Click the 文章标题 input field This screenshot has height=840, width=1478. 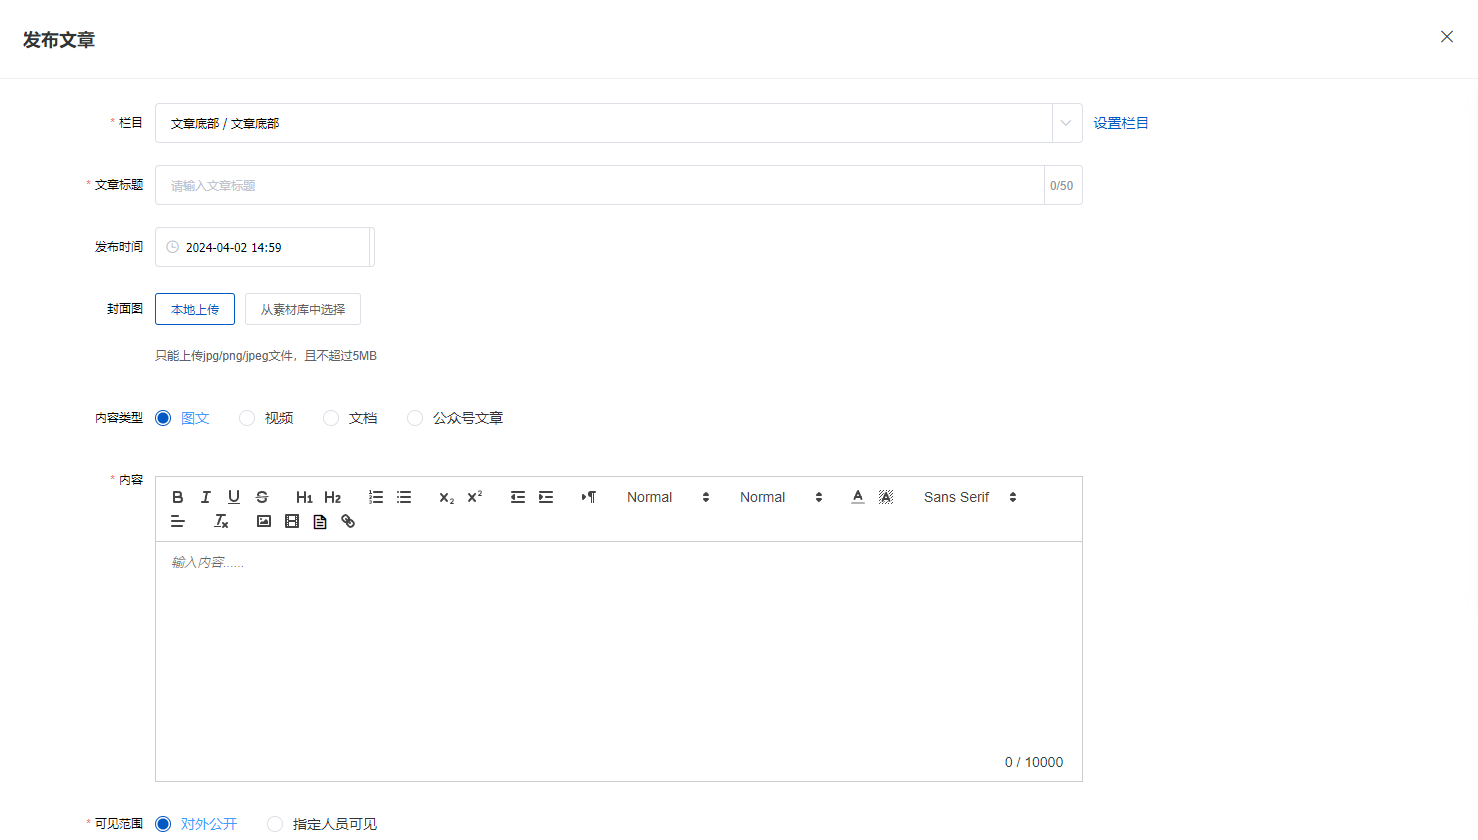click(x=600, y=185)
